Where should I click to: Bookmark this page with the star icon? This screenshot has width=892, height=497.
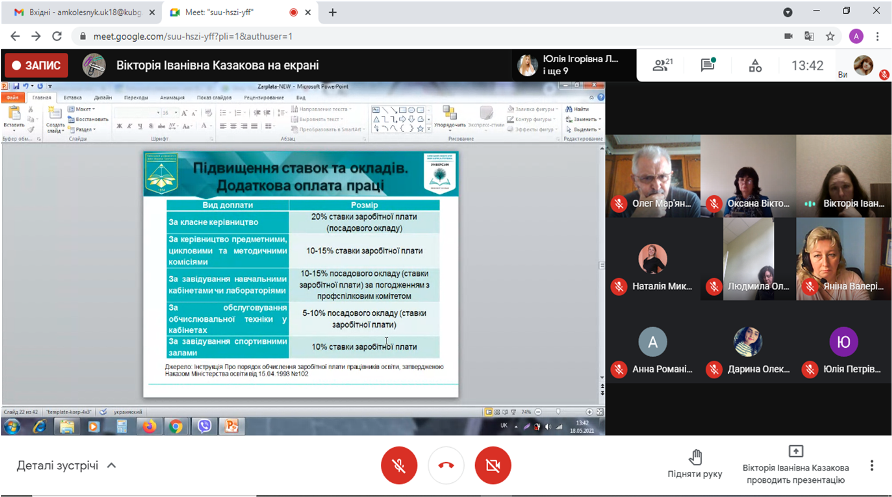coord(830,36)
